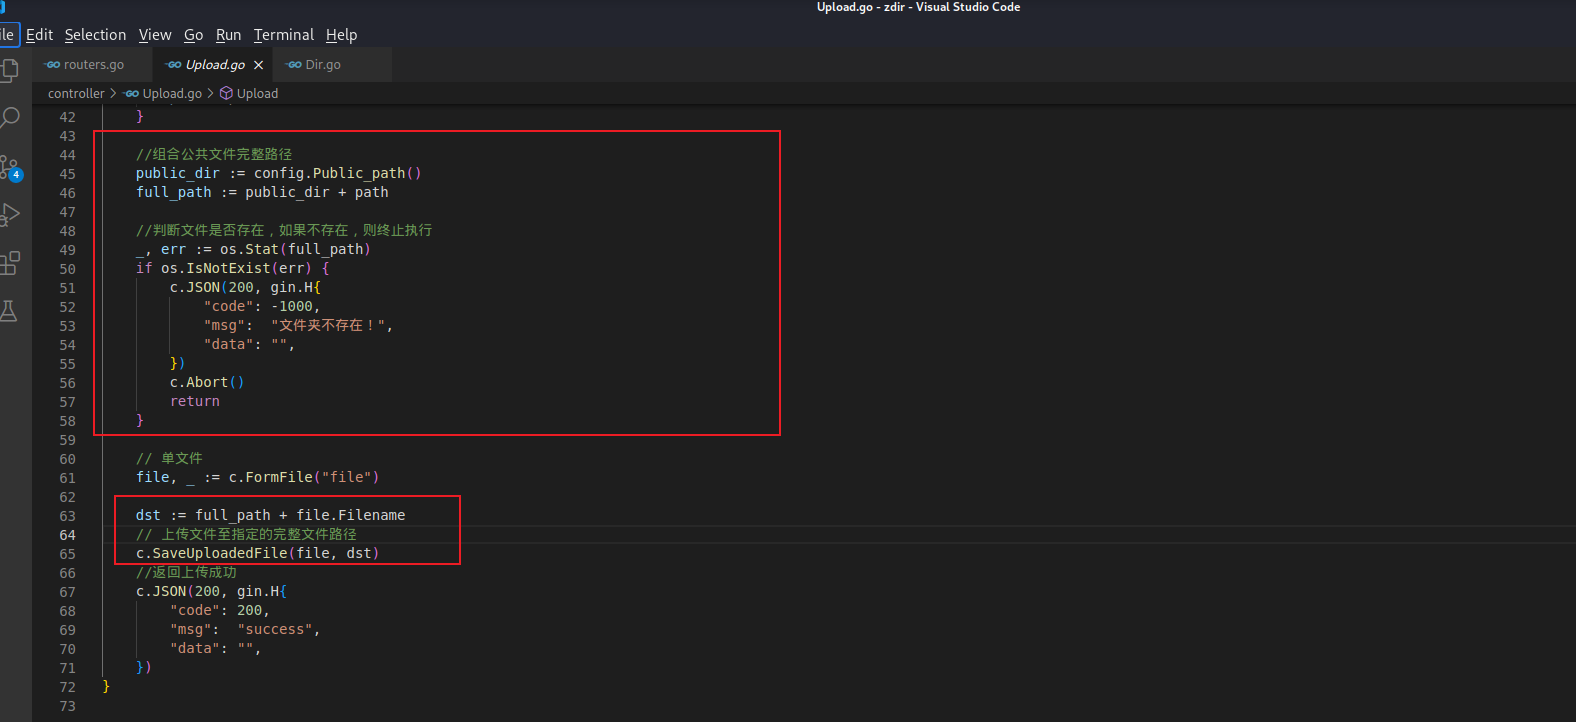Open the View menu
This screenshot has height=722, width=1576.
(x=155, y=35)
